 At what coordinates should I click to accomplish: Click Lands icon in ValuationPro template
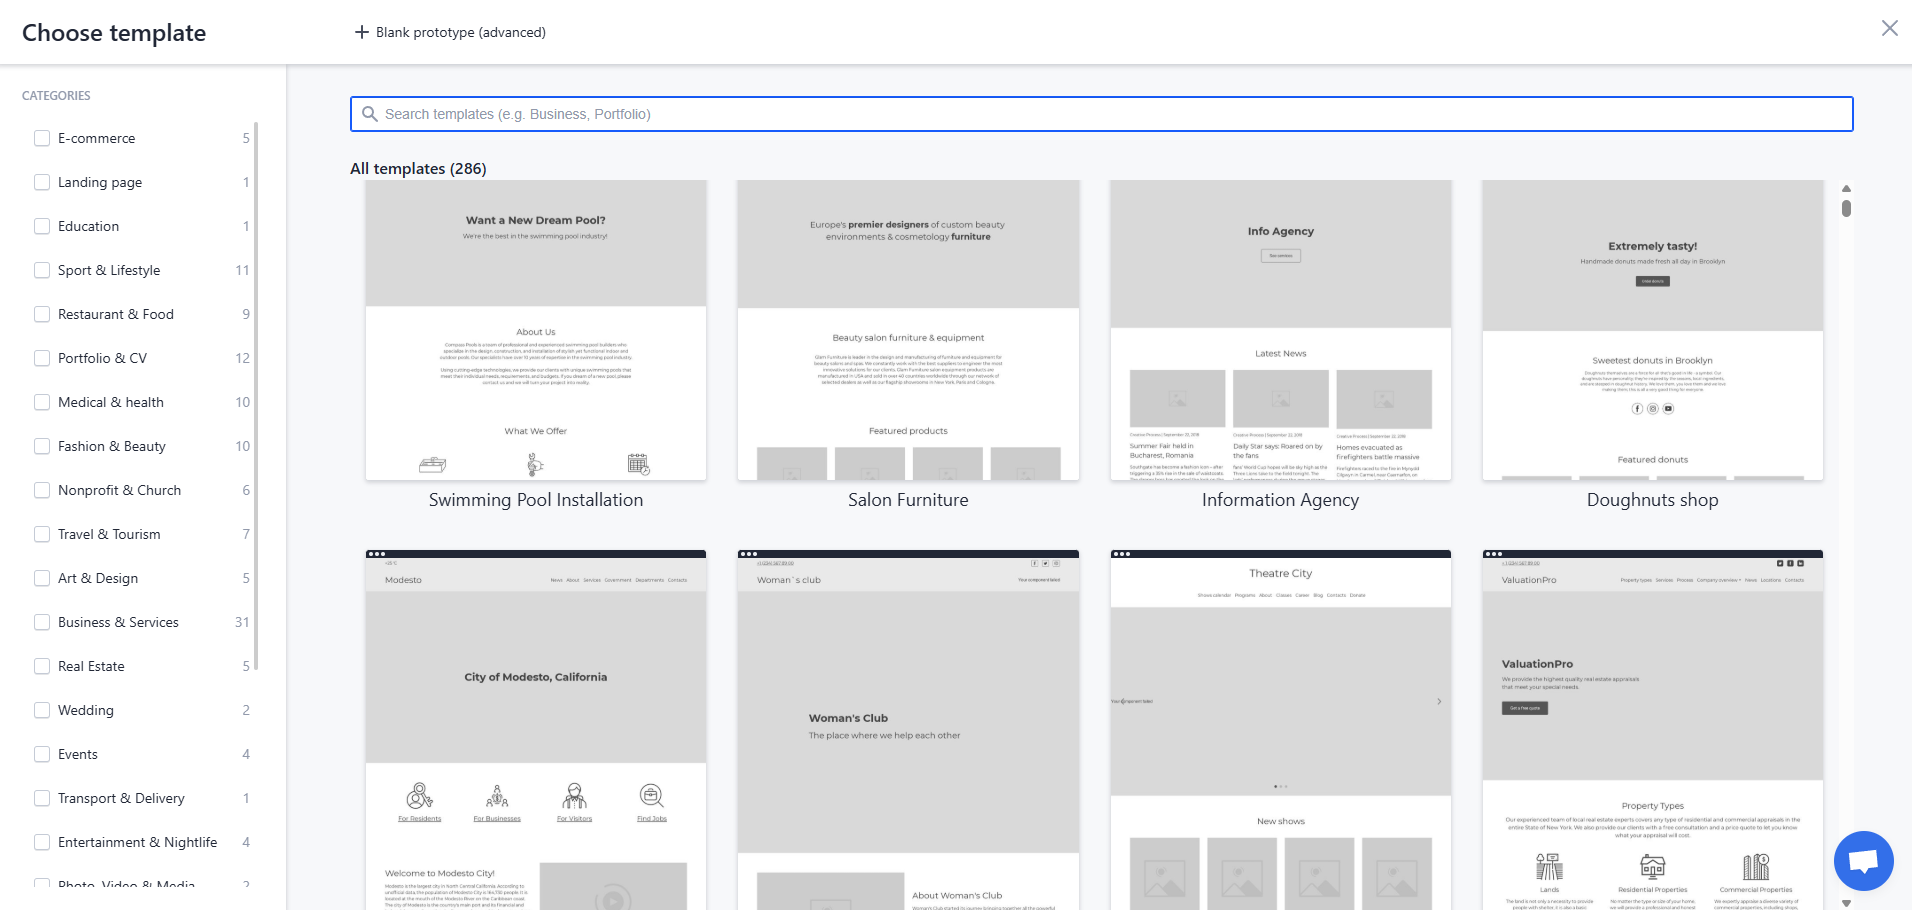(1549, 866)
